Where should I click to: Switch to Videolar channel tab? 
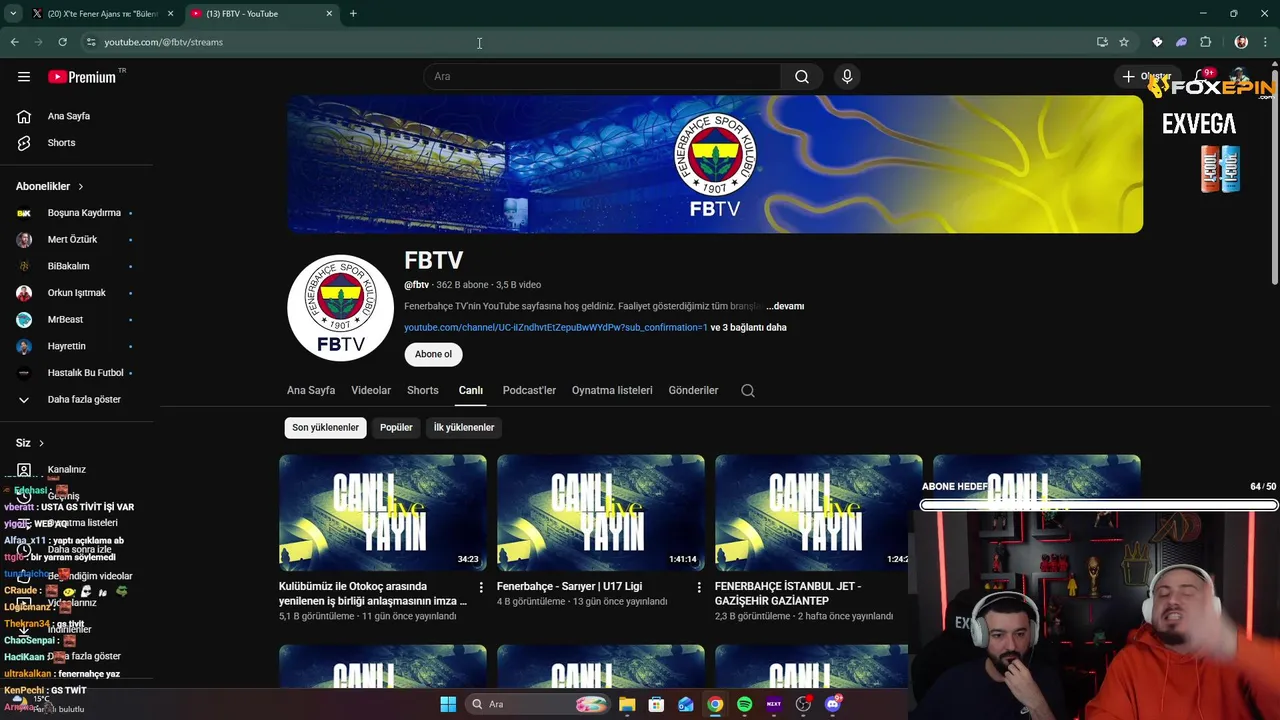371,391
